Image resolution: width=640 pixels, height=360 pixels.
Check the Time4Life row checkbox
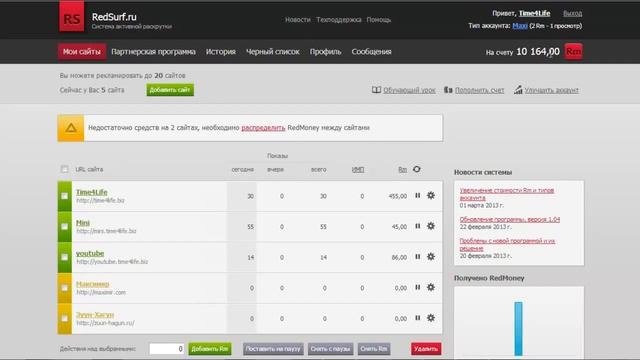tap(64, 196)
